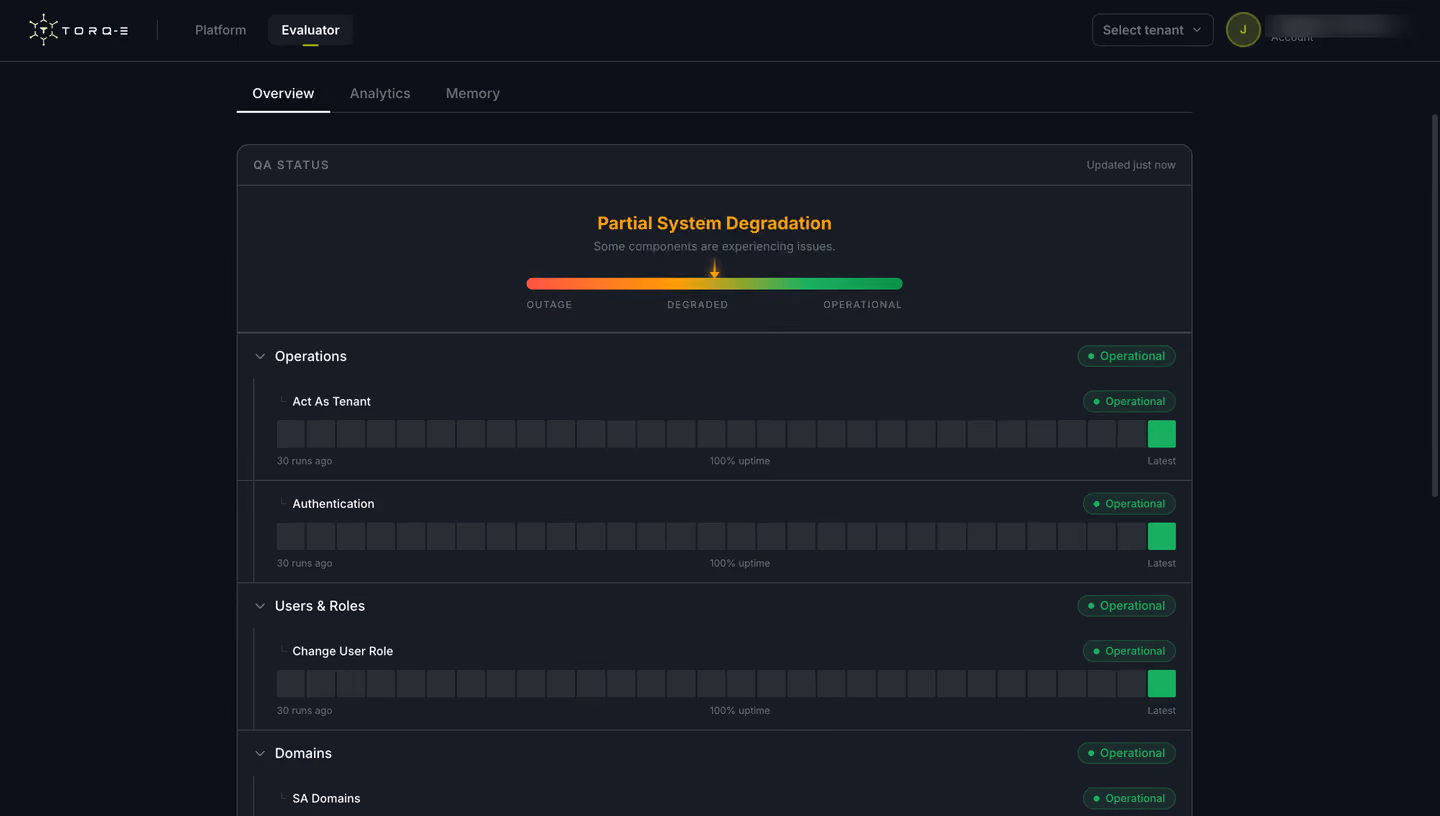1440x816 pixels.
Task: Click the Updated just now text
Action: pyautogui.click(x=1131, y=165)
